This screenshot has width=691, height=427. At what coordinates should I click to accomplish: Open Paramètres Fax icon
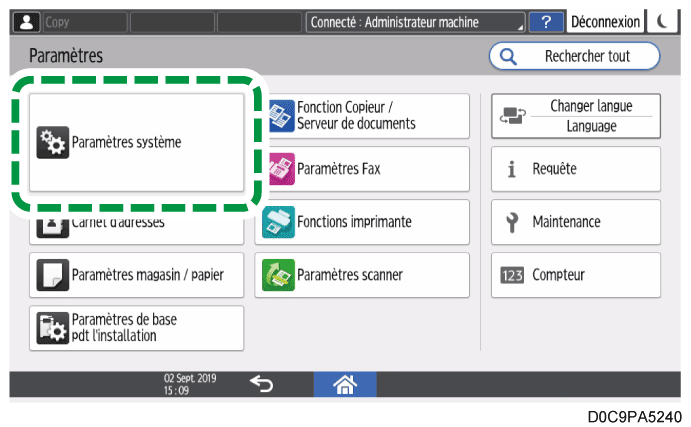[280, 169]
